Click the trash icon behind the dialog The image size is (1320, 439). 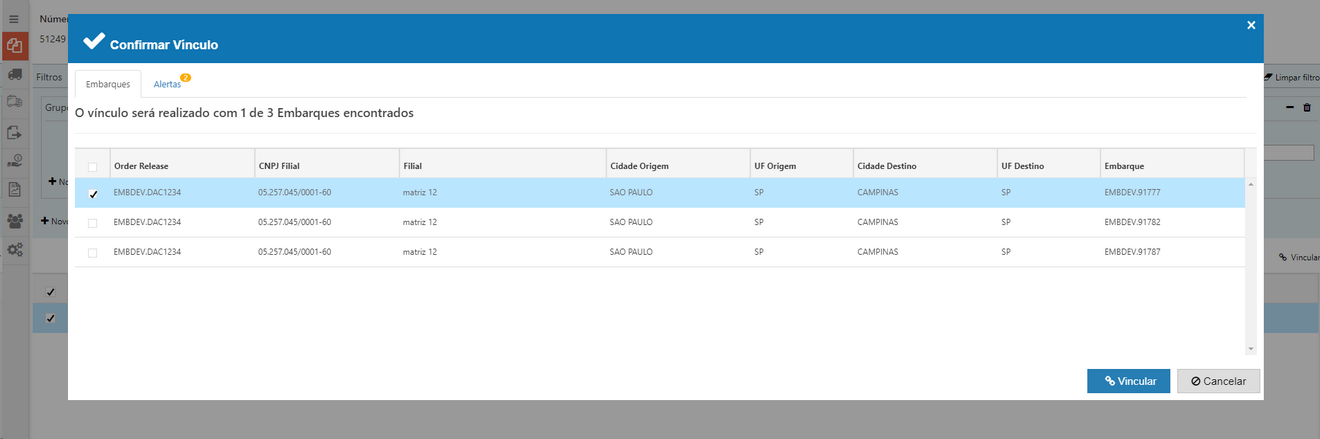click(1306, 107)
